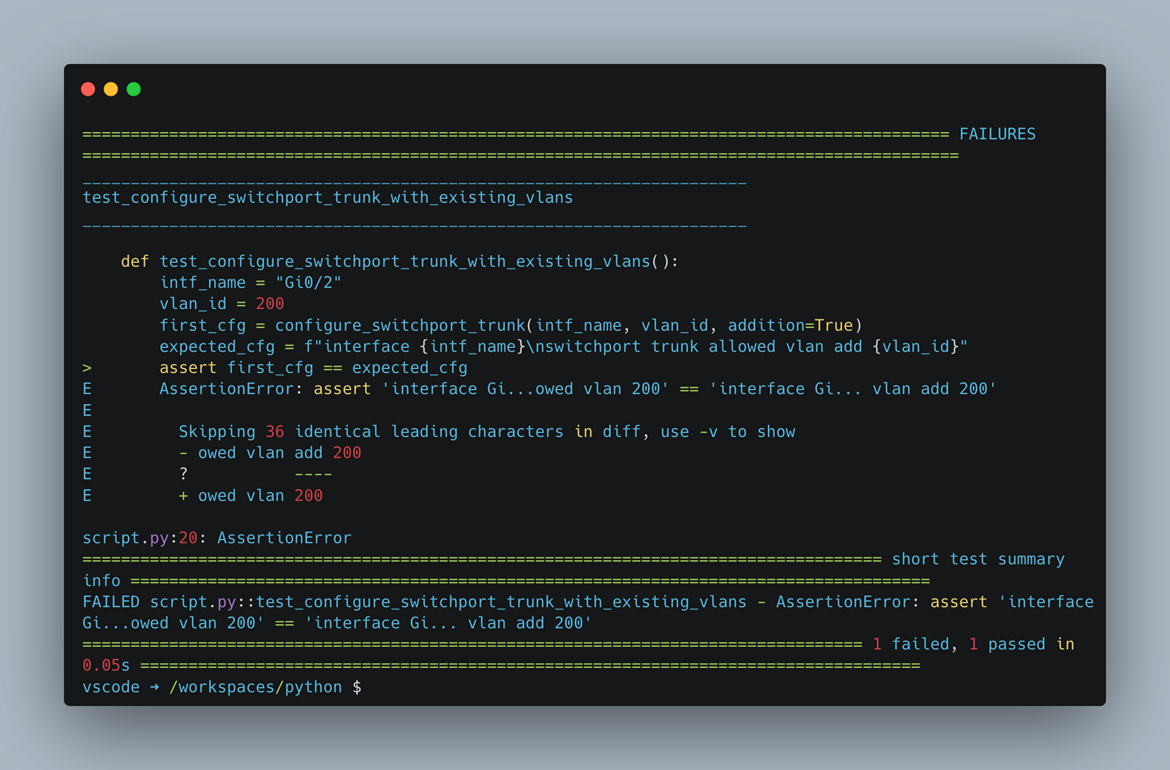Click the 'script.py:20: AssertionError' line
The height and width of the screenshot is (770, 1170).
[216, 538]
